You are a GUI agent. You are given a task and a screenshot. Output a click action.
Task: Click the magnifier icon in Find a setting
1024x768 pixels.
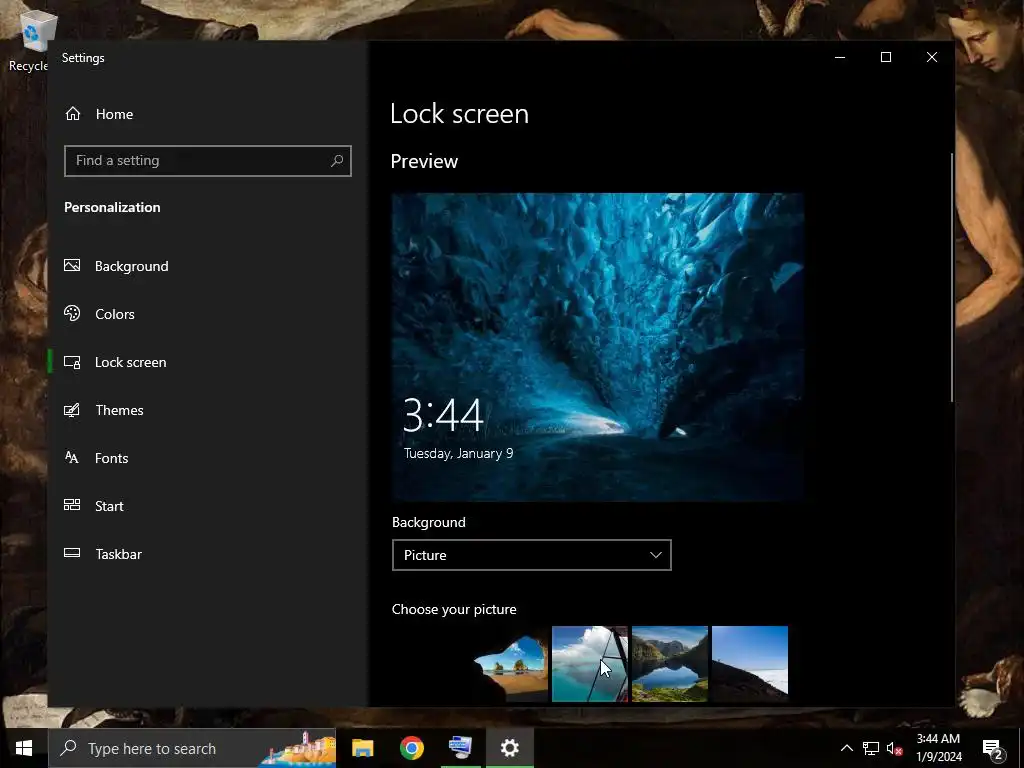coord(337,161)
